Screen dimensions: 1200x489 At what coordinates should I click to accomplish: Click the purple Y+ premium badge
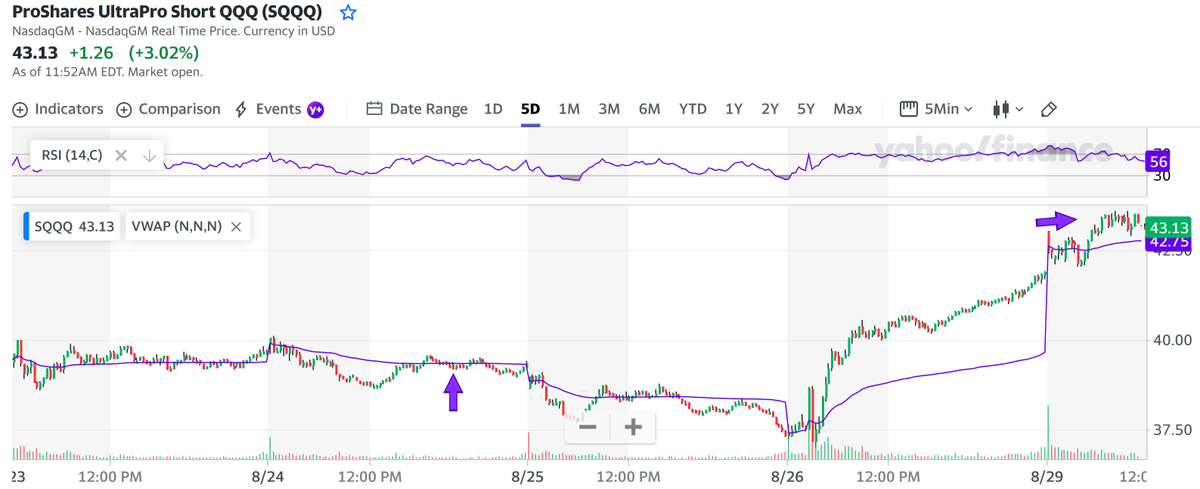[315, 109]
